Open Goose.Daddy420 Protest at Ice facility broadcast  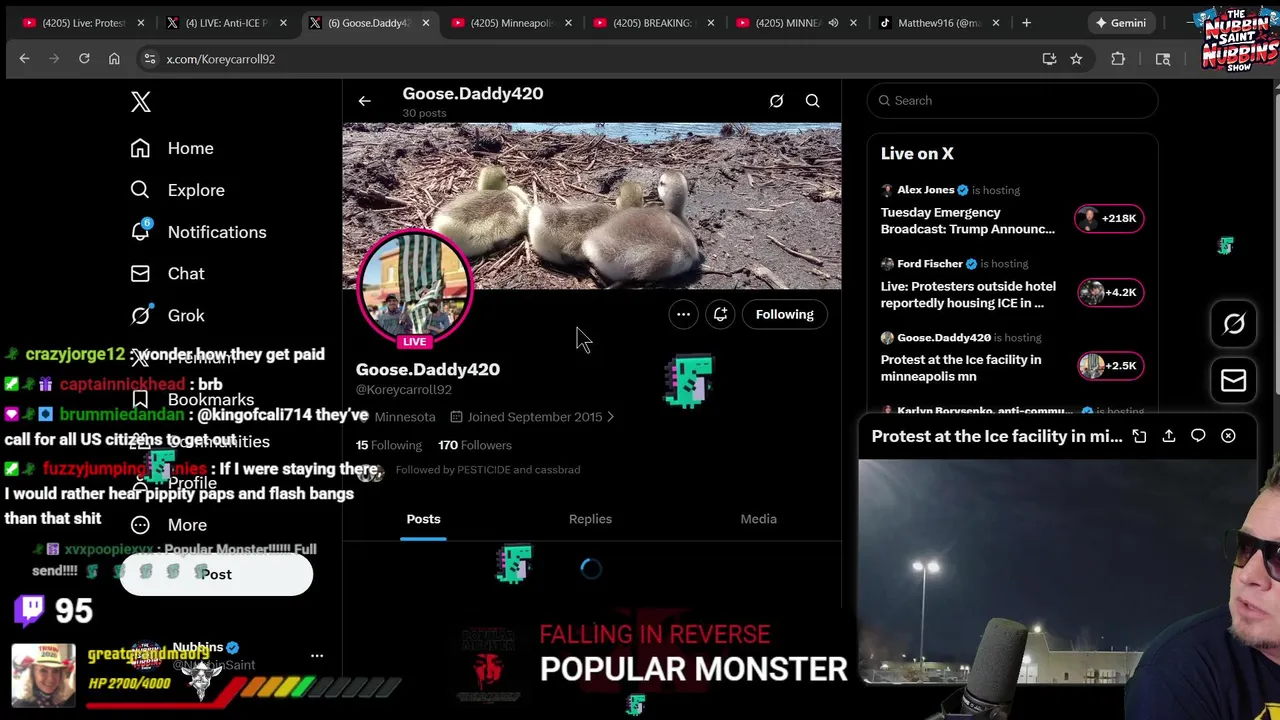click(961, 368)
